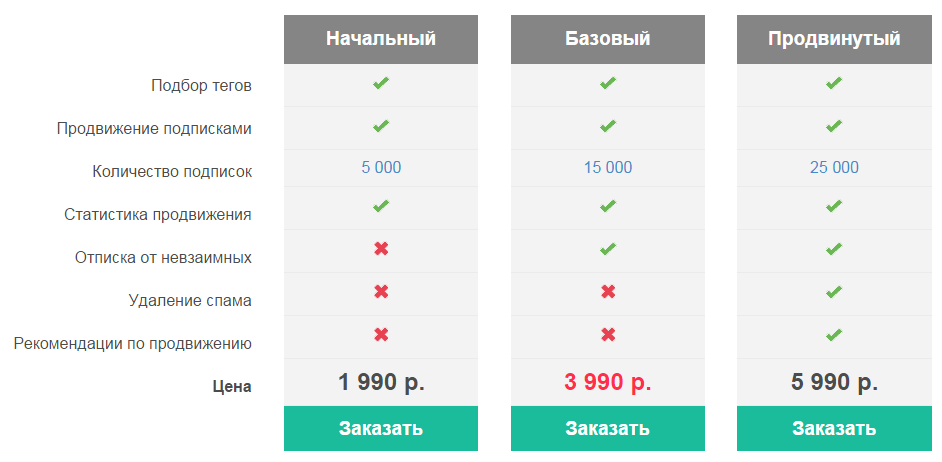The width and height of the screenshot is (942, 462).
Task: Click red cross for Рекомендации по продвижению, Начальный
Action: [381, 334]
